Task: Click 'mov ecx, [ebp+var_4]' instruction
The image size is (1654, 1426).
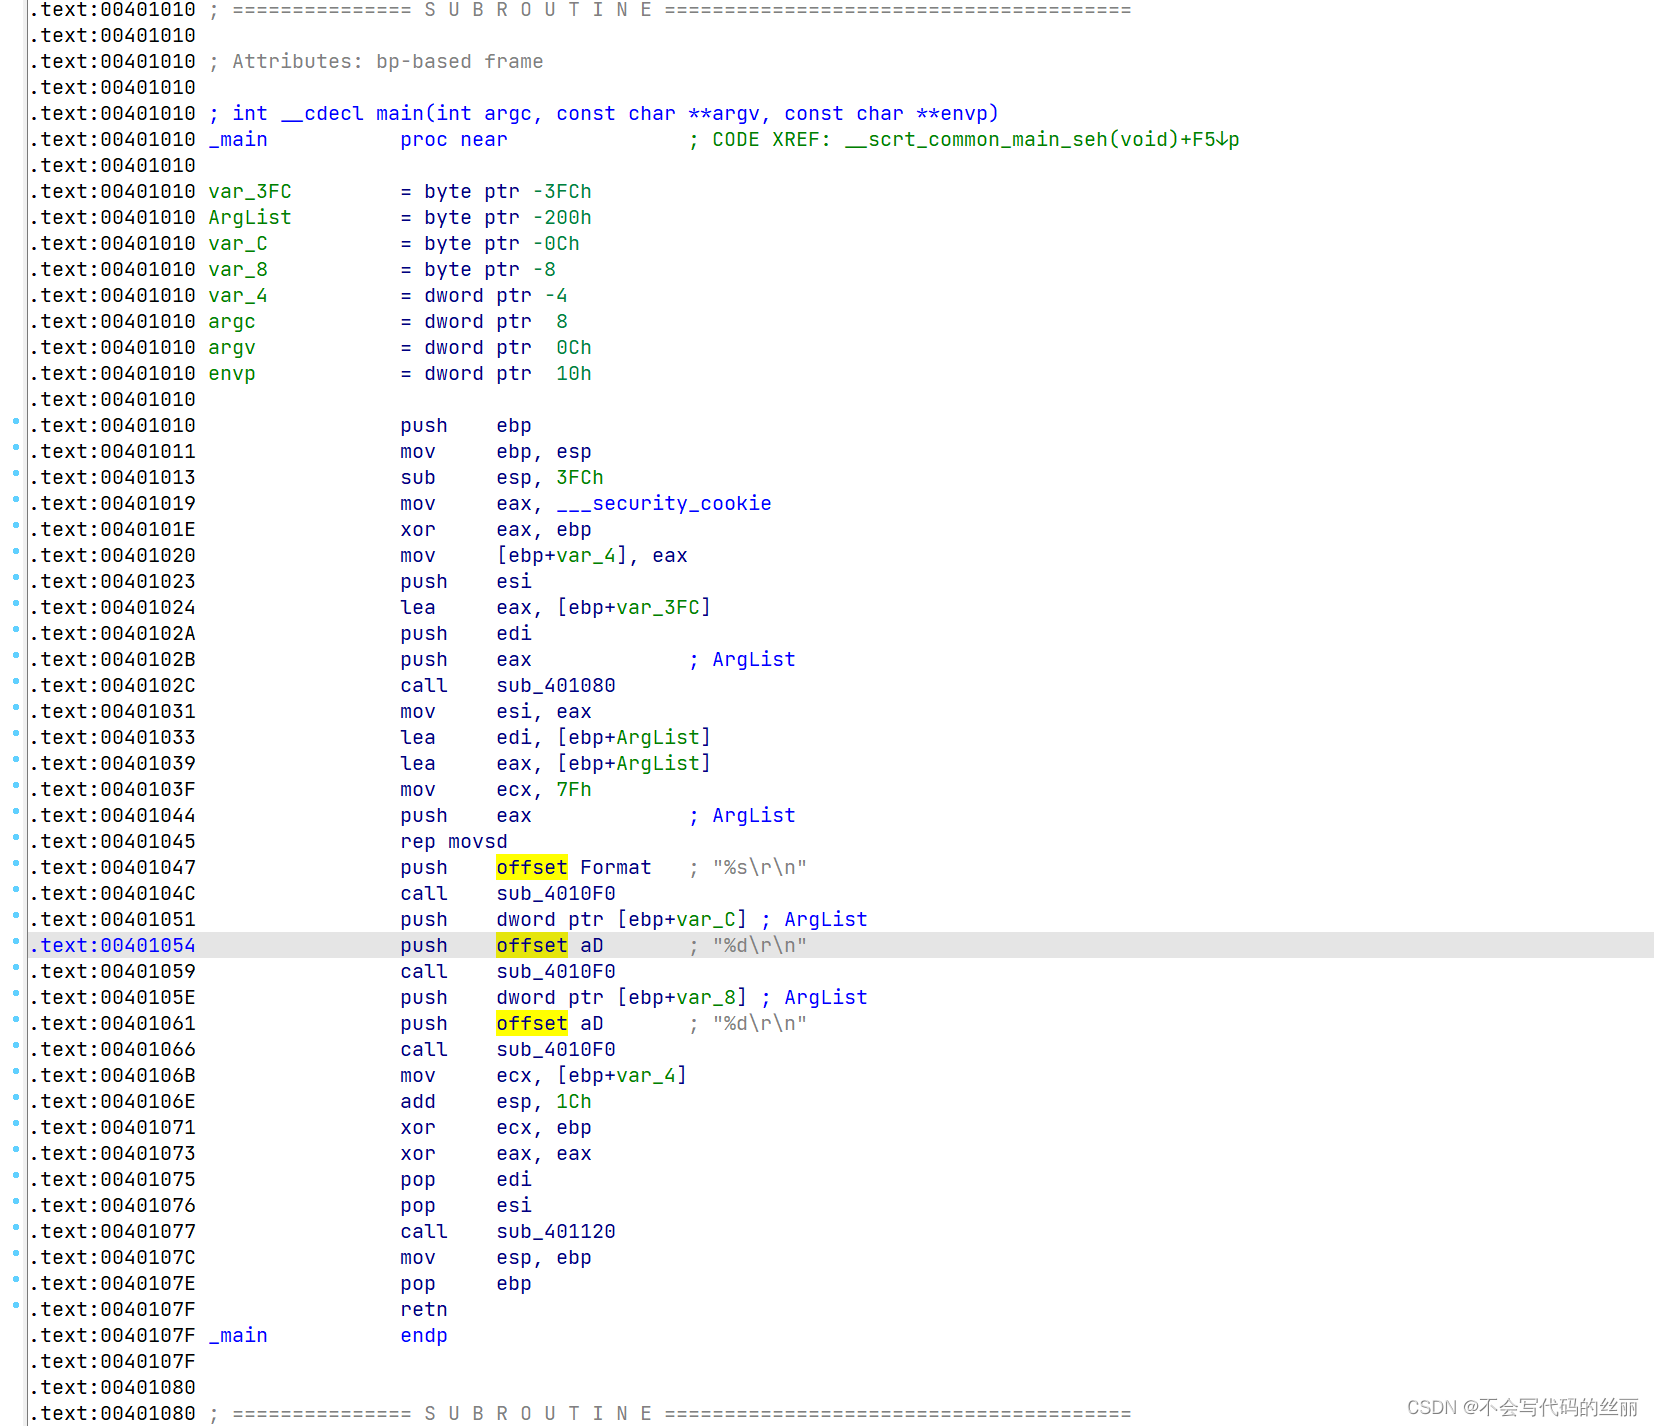Action: (544, 1075)
